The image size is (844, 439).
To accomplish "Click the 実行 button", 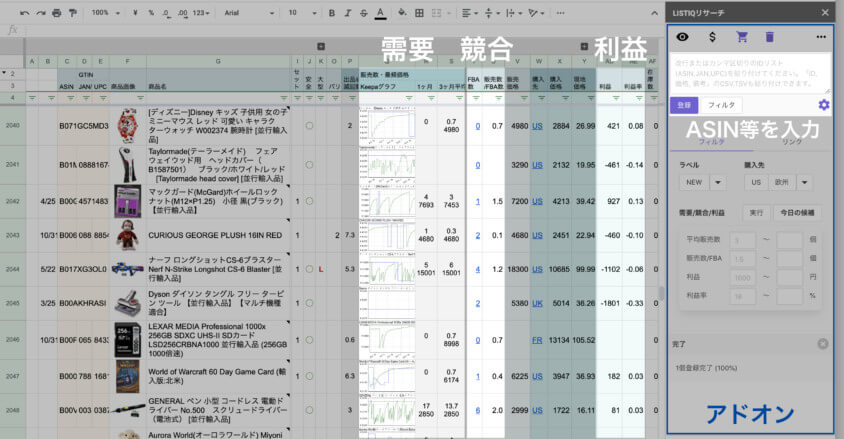I will (756, 213).
